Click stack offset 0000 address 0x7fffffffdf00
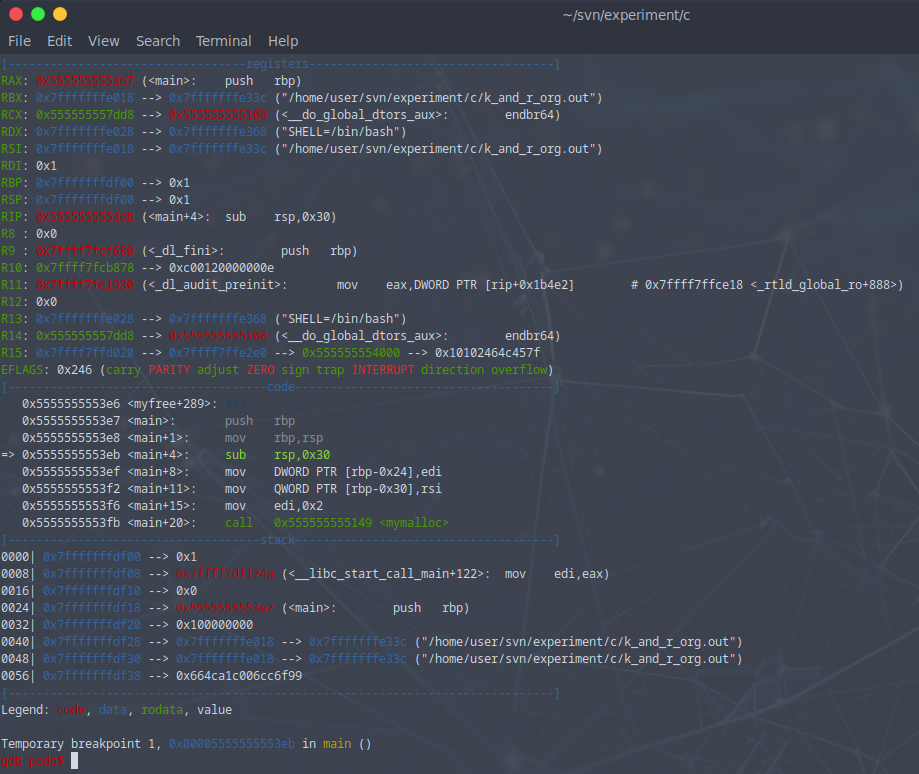Viewport: 919px width, 774px height. click(92, 557)
